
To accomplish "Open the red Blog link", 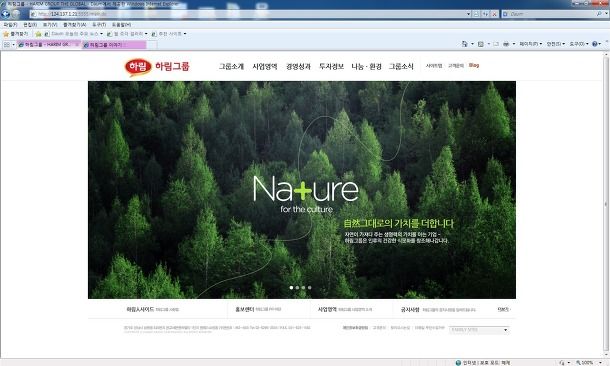I will point(474,65).
